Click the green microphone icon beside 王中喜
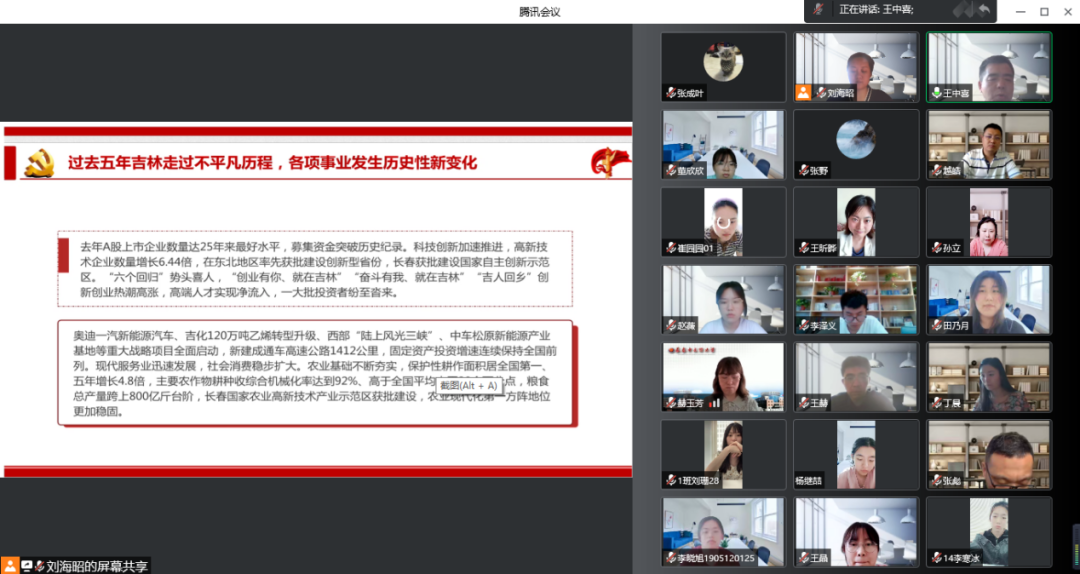1080x574 pixels. [x=935, y=93]
